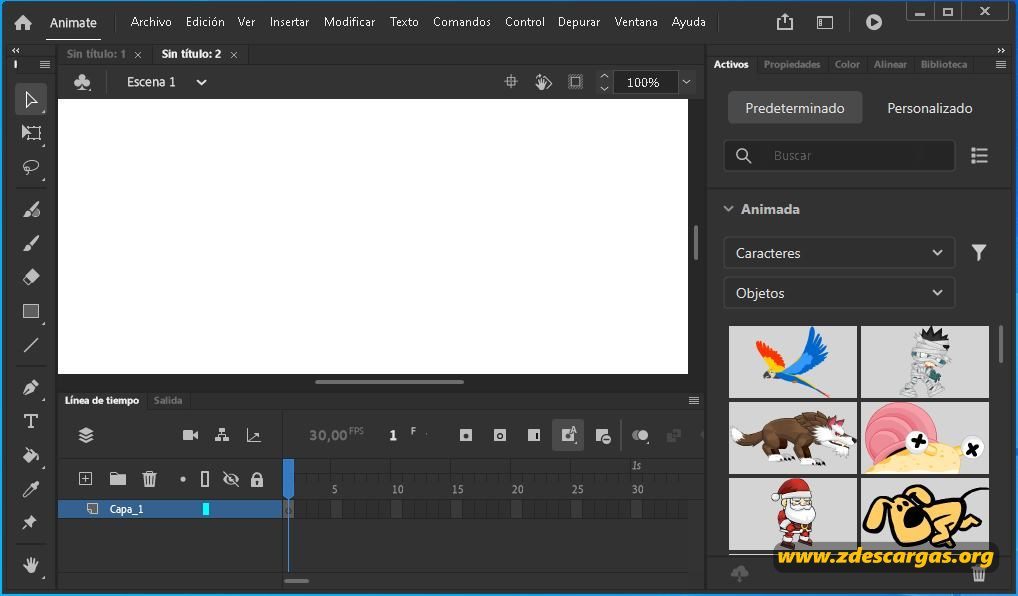Select the Fluid Brush tool
Viewport: 1018px width, 596px height.
[x=31, y=210]
